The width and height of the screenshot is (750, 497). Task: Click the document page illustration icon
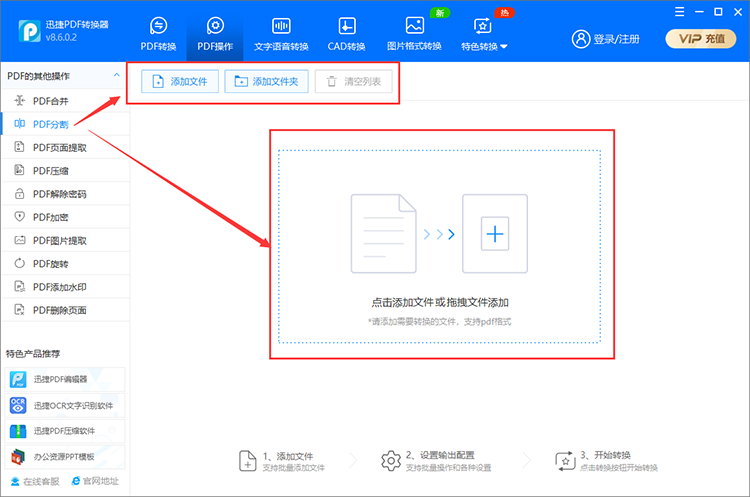click(x=384, y=234)
